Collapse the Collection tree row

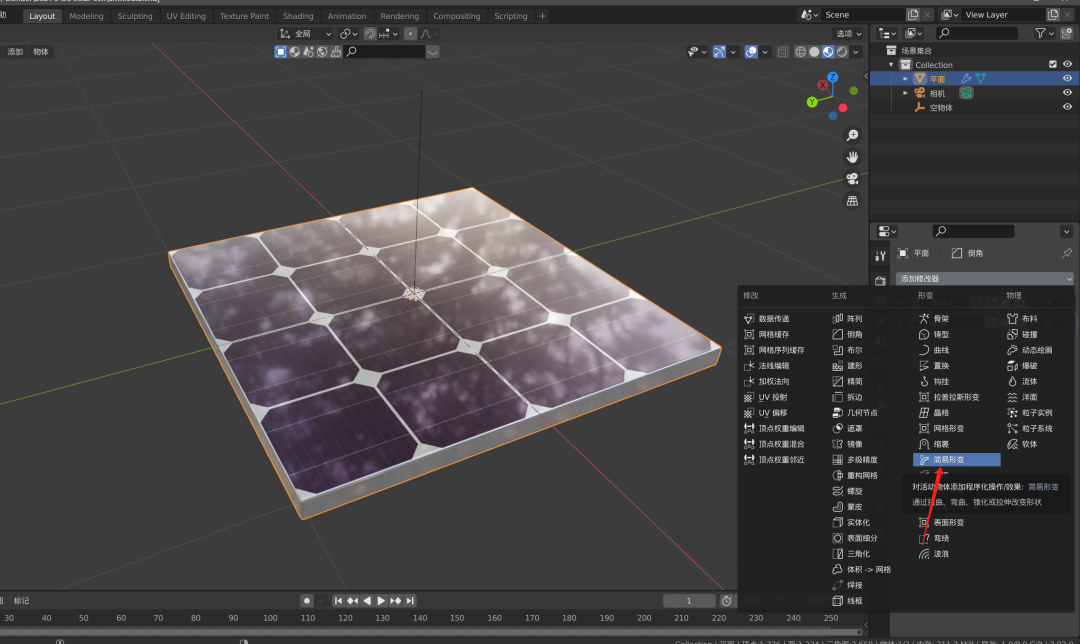point(891,64)
